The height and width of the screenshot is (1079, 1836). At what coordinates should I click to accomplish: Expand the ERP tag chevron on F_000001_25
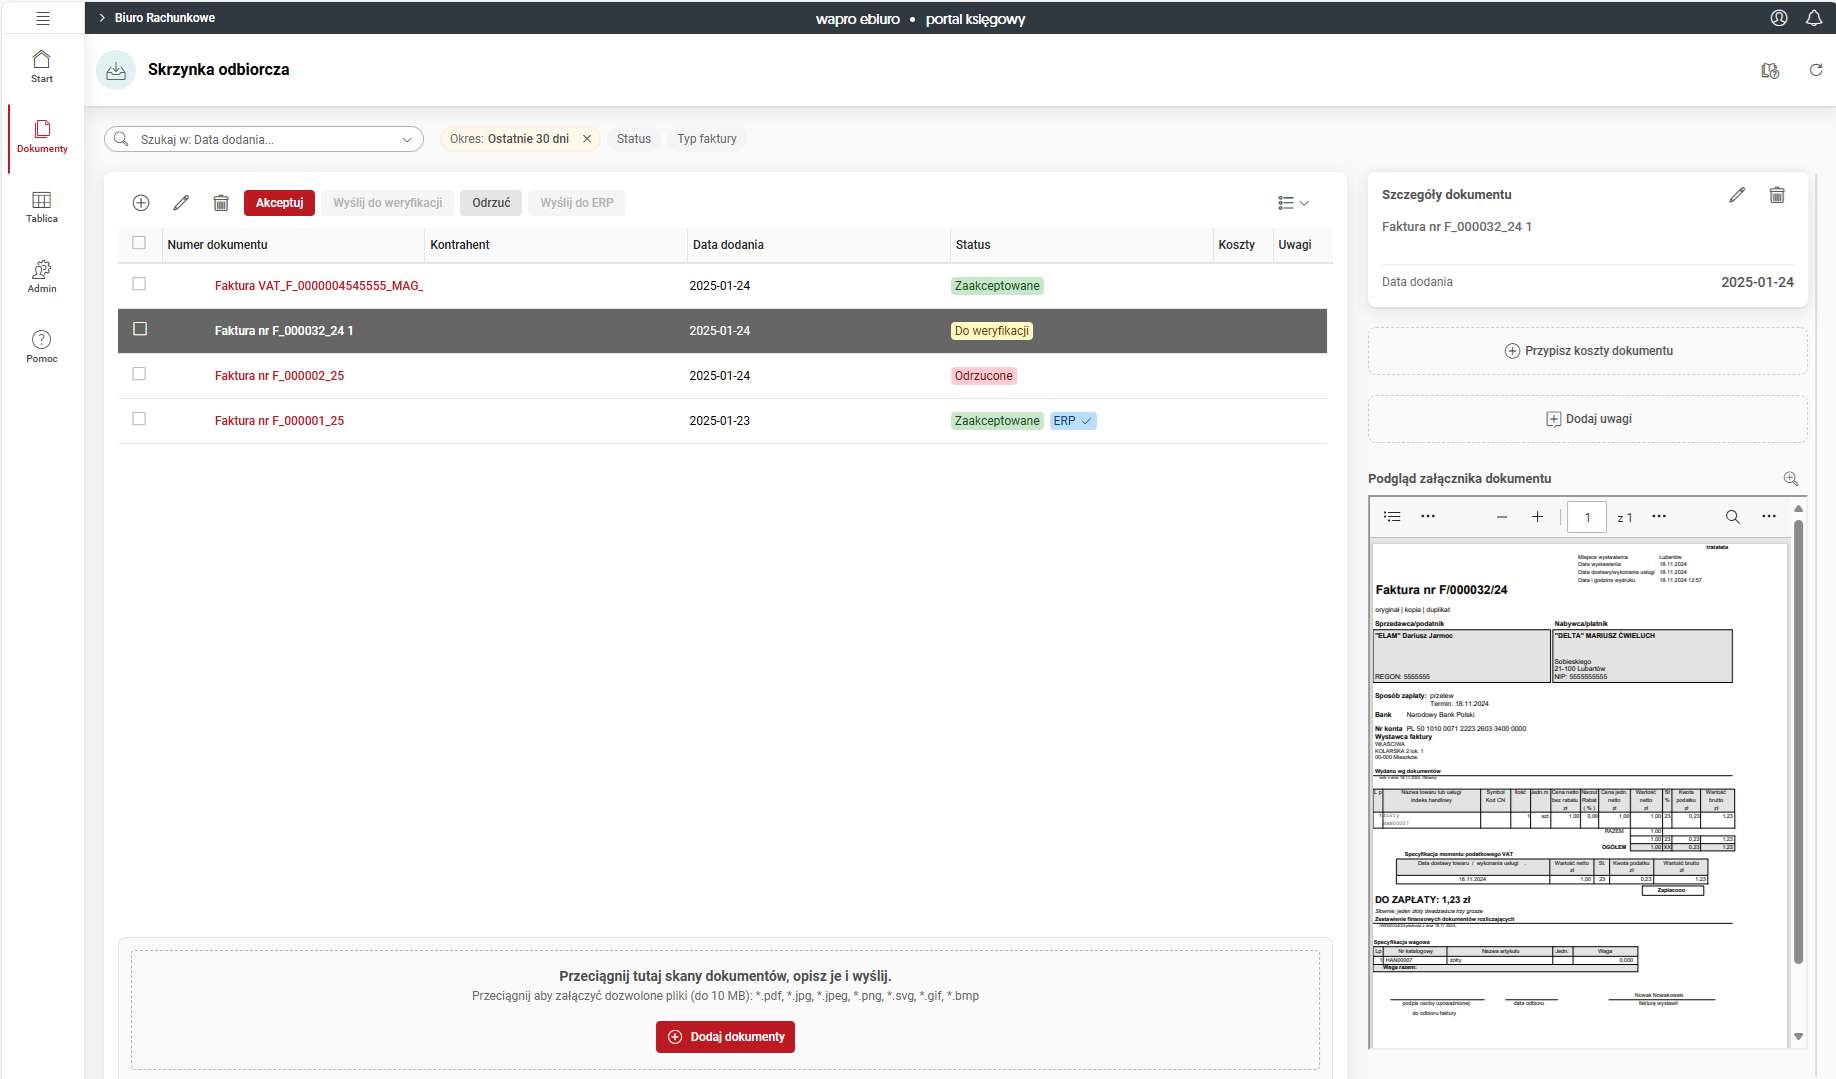click(1087, 421)
